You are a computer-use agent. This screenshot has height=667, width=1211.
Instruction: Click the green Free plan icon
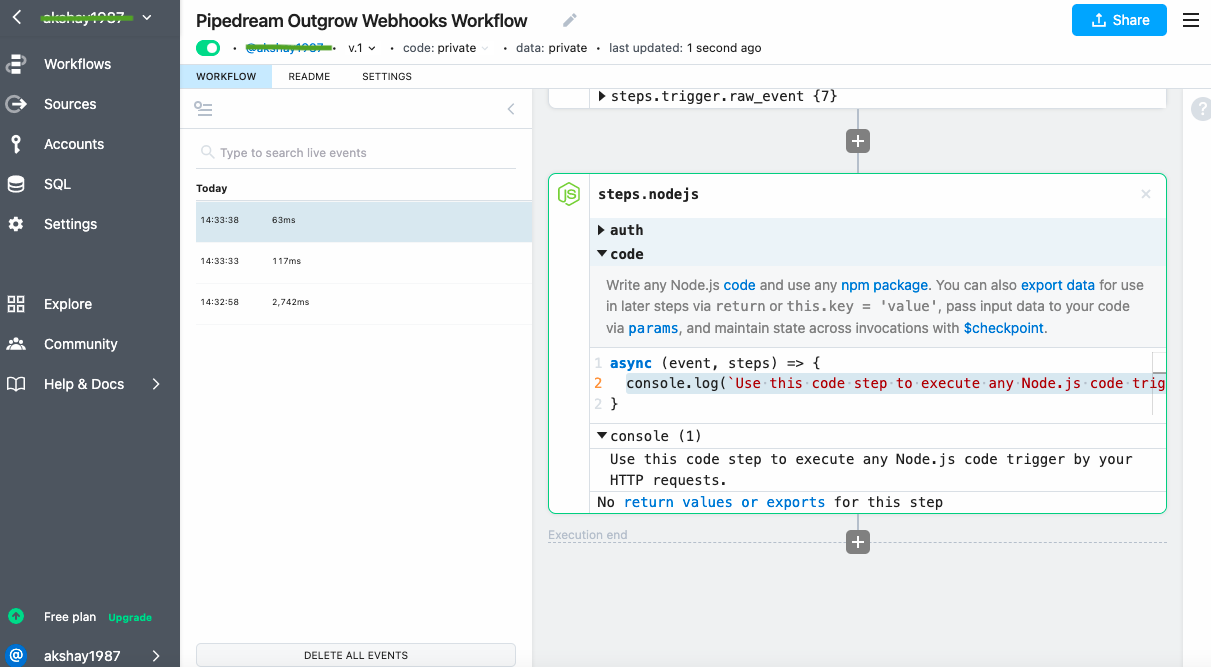tap(16, 617)
